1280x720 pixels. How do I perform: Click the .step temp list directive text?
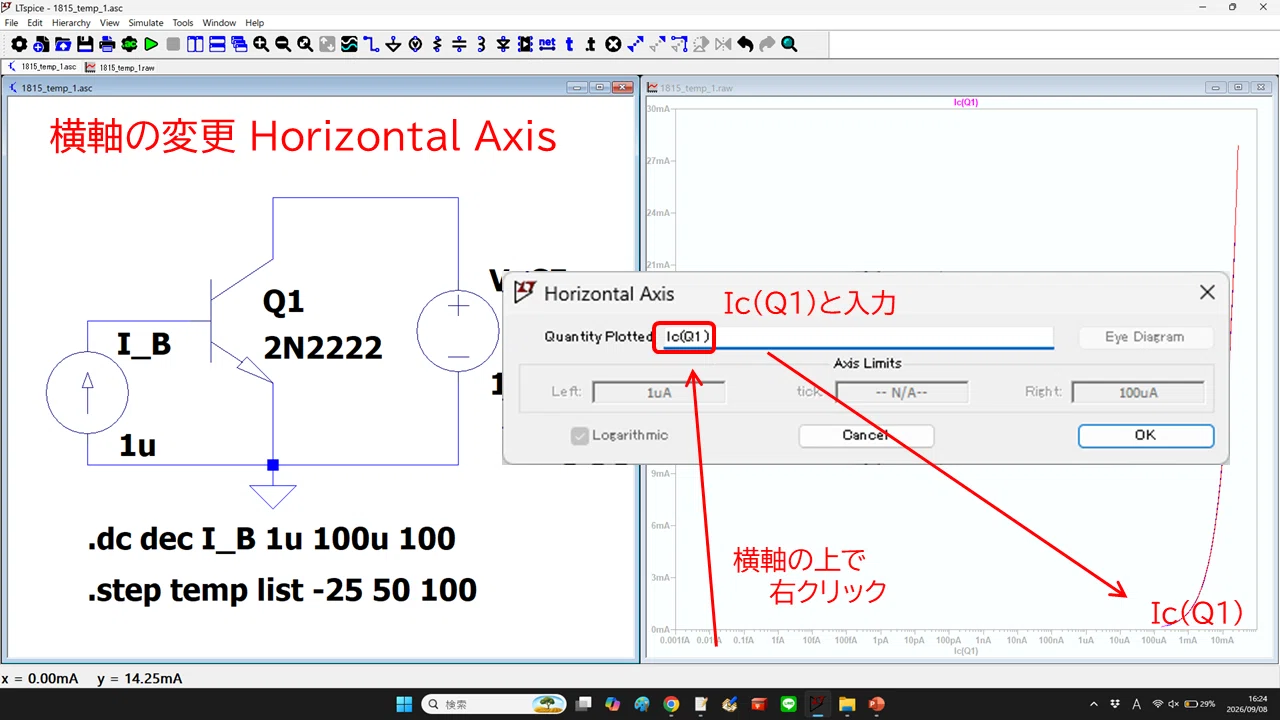[x=282, y=590]
